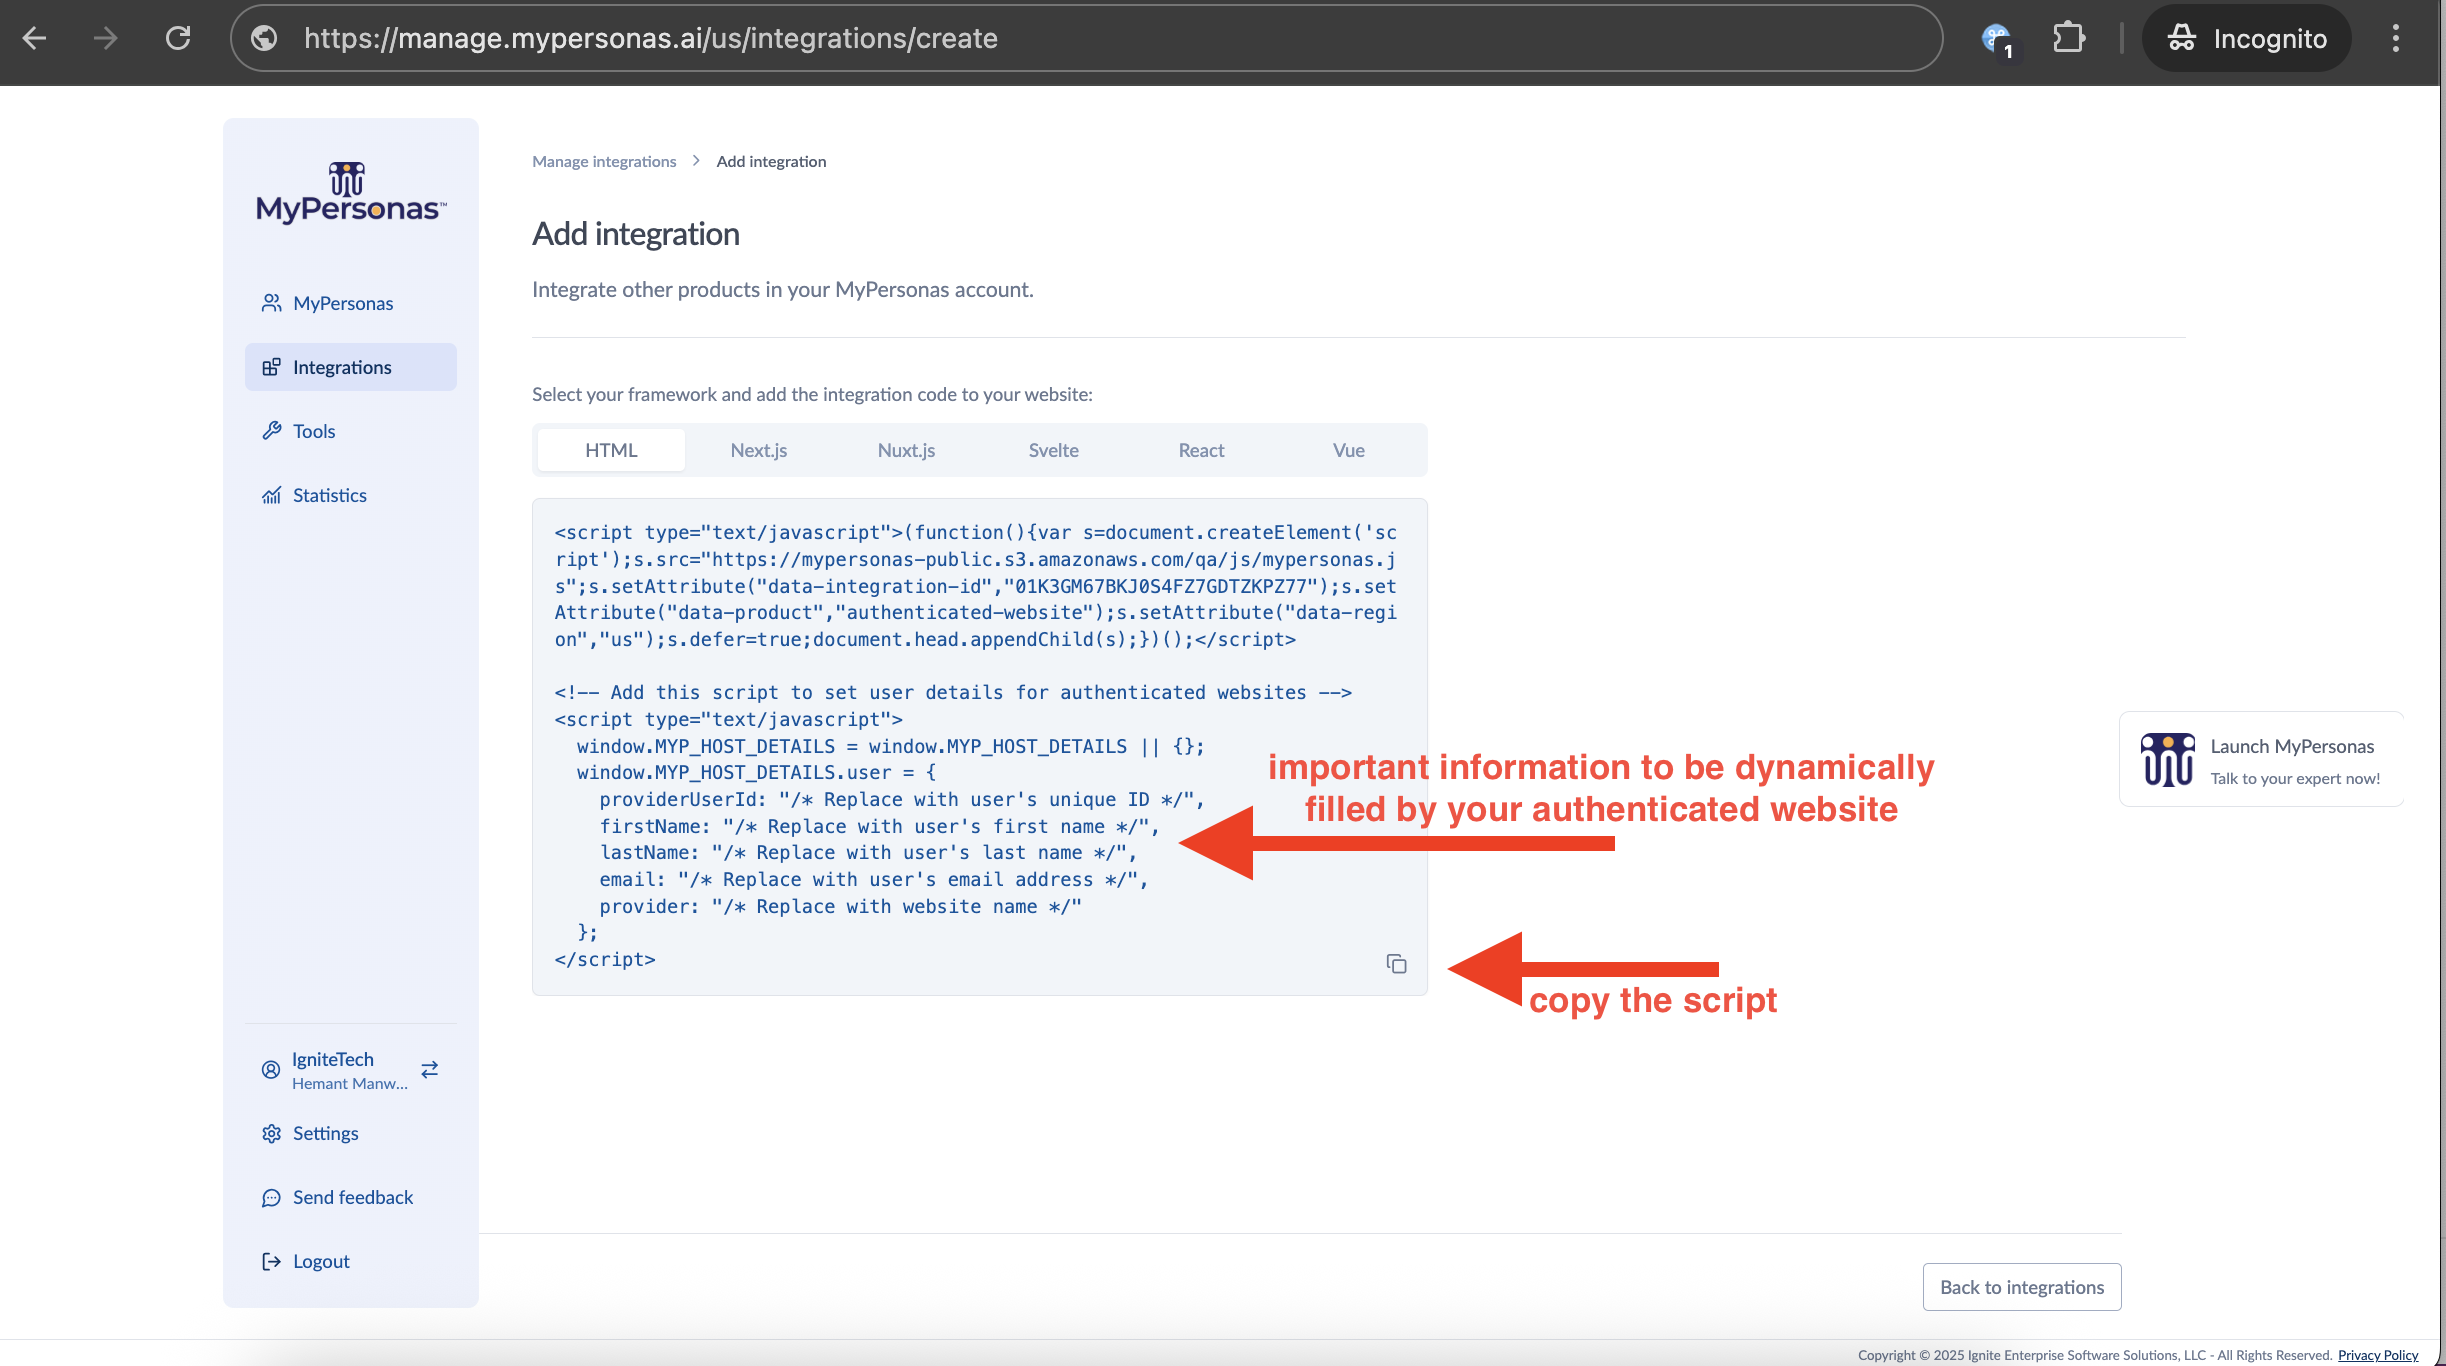Click the window.MYP_HOST_DETAILS.user line

coord(756,772)
